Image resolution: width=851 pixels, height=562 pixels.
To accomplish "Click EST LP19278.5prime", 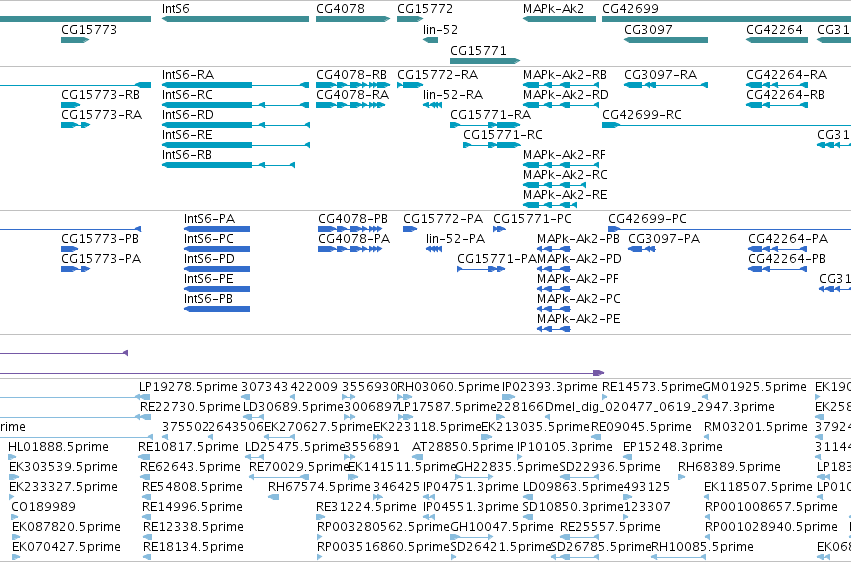I will coord(188,387).
